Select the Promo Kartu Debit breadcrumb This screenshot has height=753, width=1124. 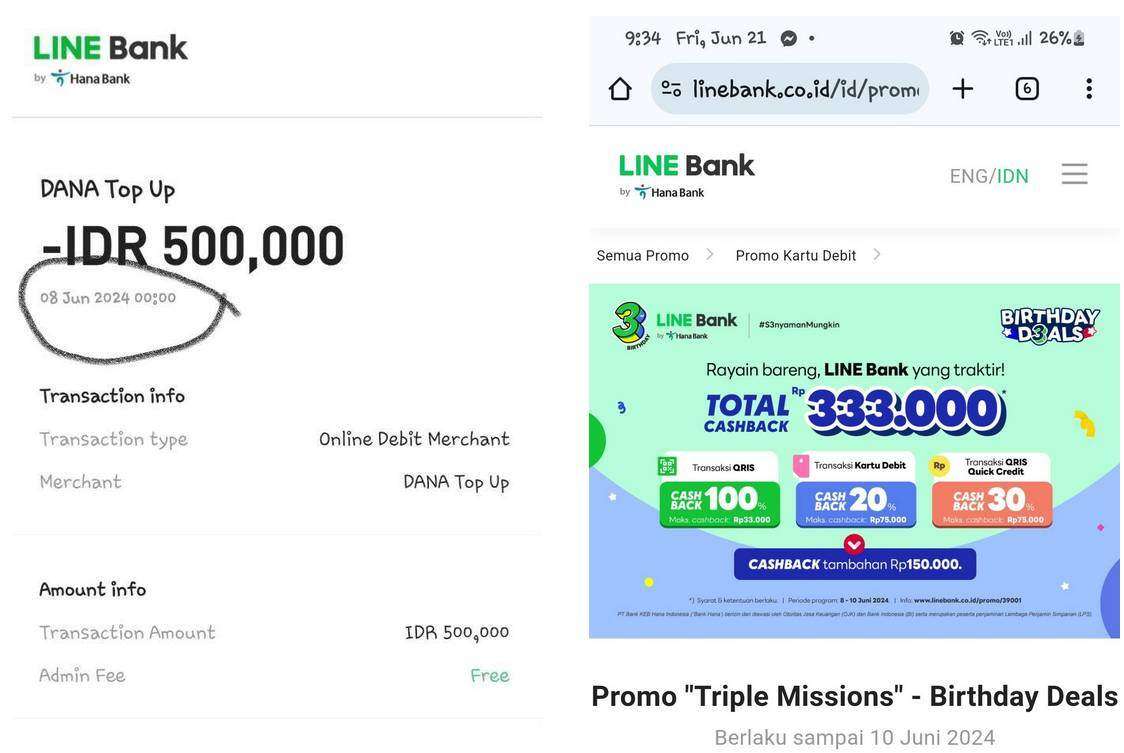795,255
